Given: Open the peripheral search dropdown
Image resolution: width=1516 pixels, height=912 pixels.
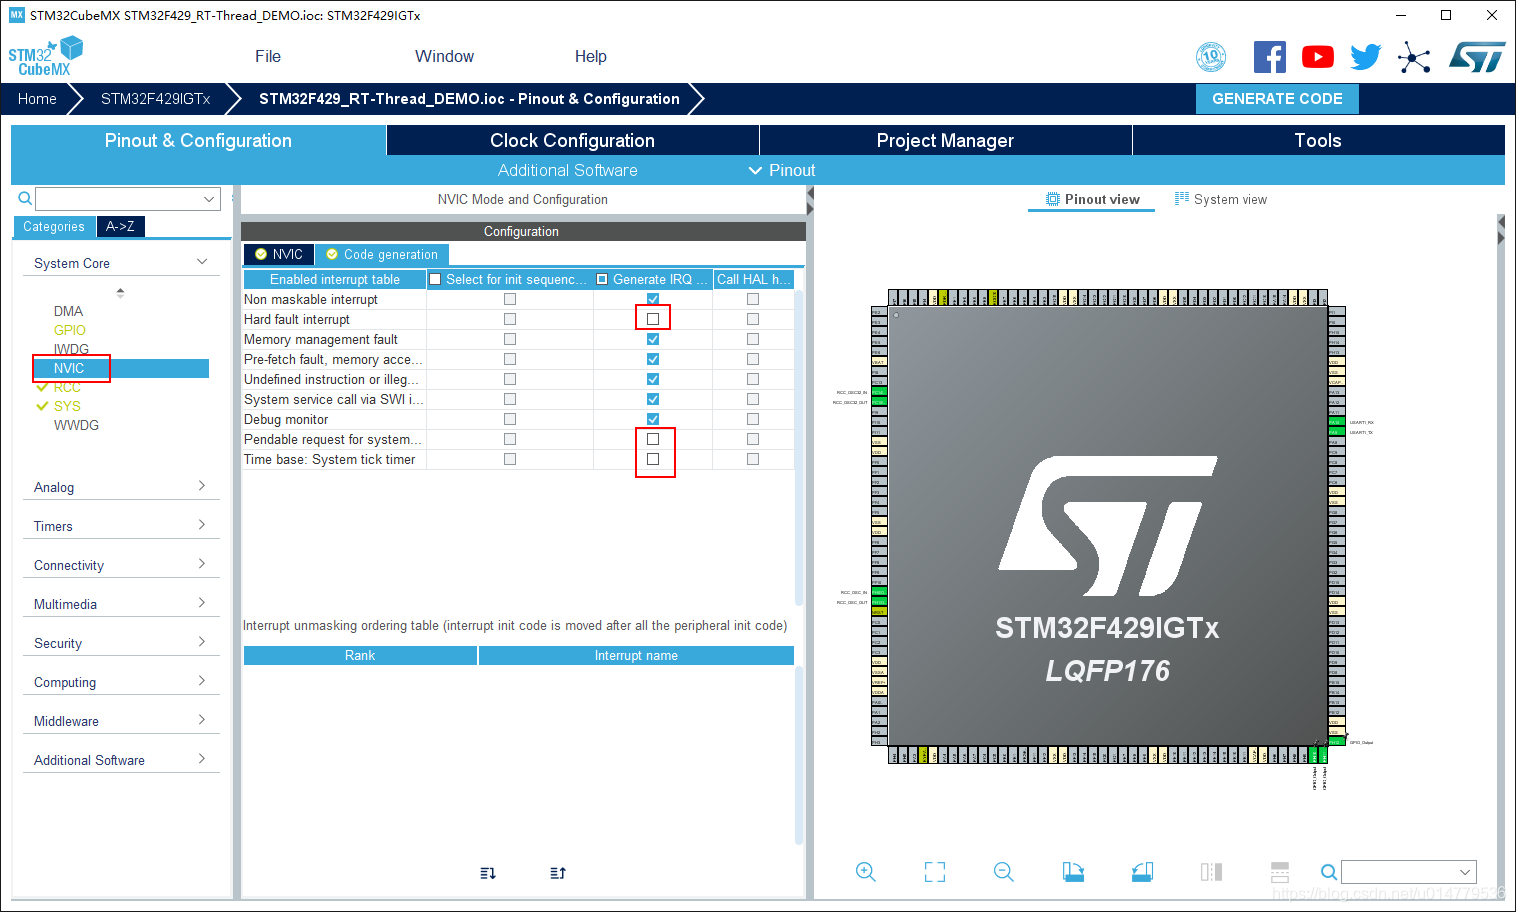Looking at the screenshot, I should click(209, 199).
